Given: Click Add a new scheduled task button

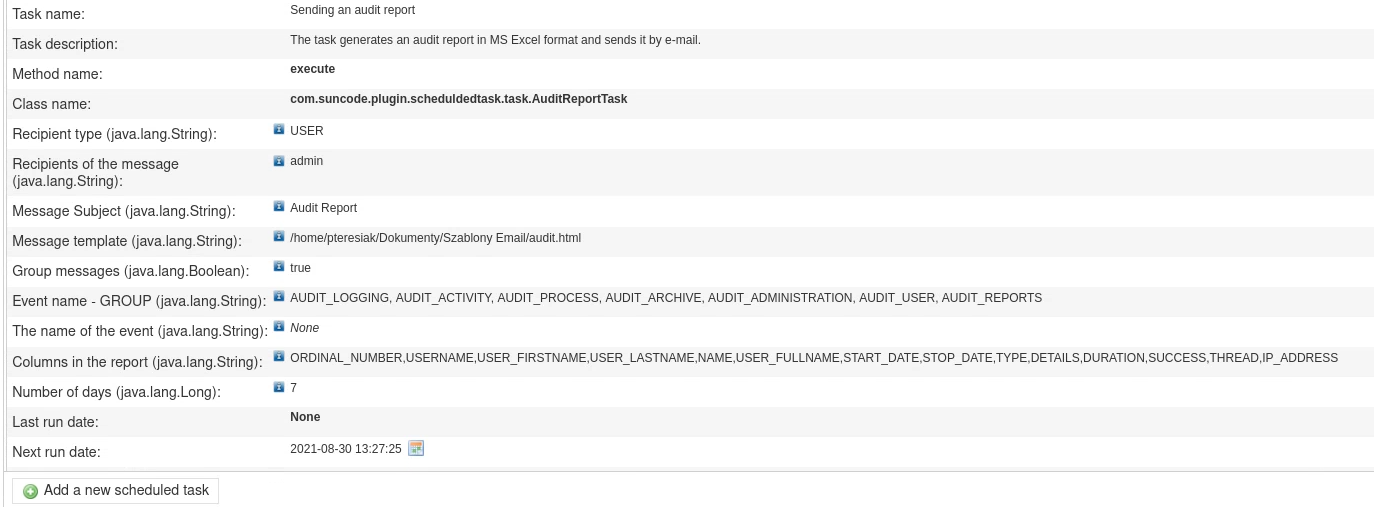Looking at the screenshot, I should pyautogui.click(x=116, y=491).
